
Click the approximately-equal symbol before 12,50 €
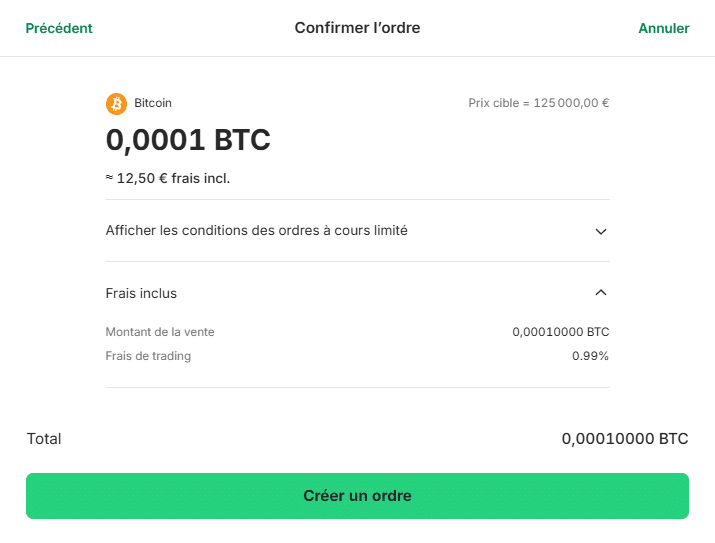(109, 177)
